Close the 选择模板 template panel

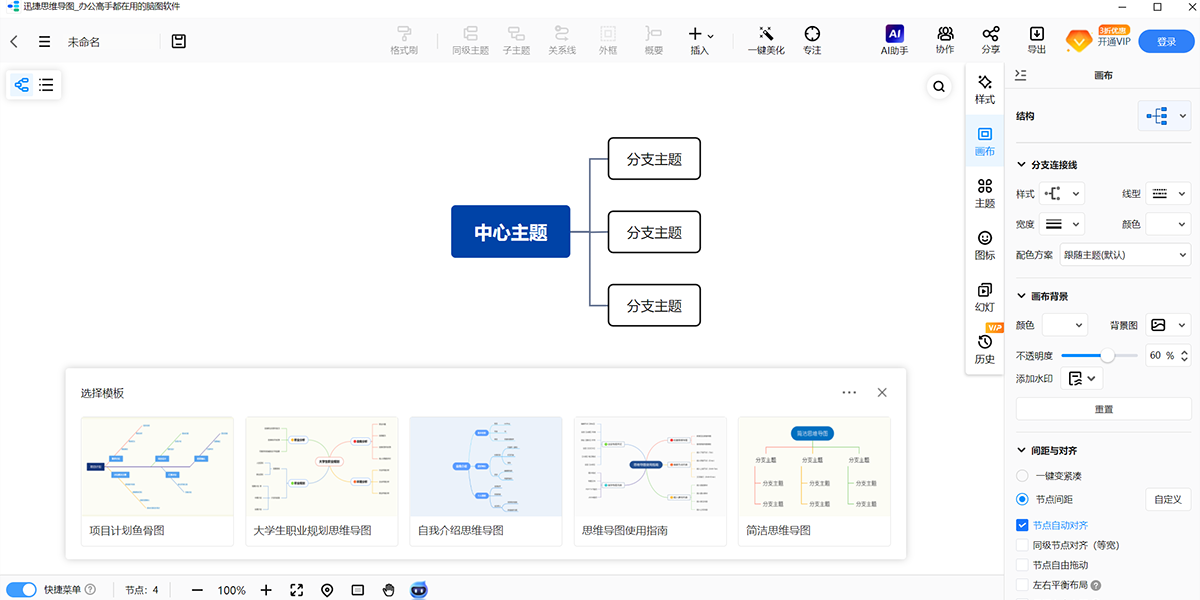pos(882,393)
